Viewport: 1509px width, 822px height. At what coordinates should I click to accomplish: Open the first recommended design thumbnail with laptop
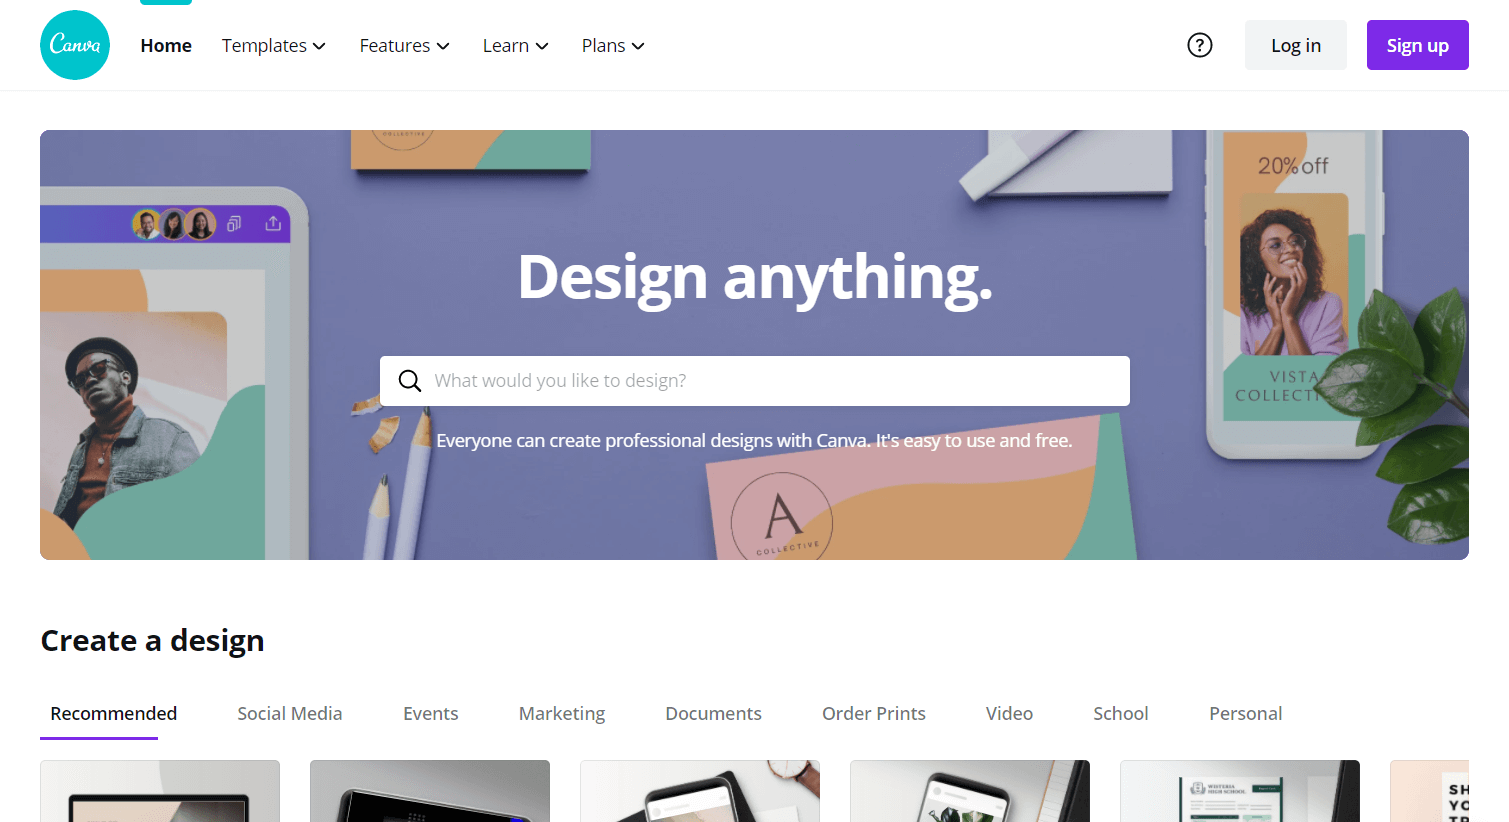(160, 791)
